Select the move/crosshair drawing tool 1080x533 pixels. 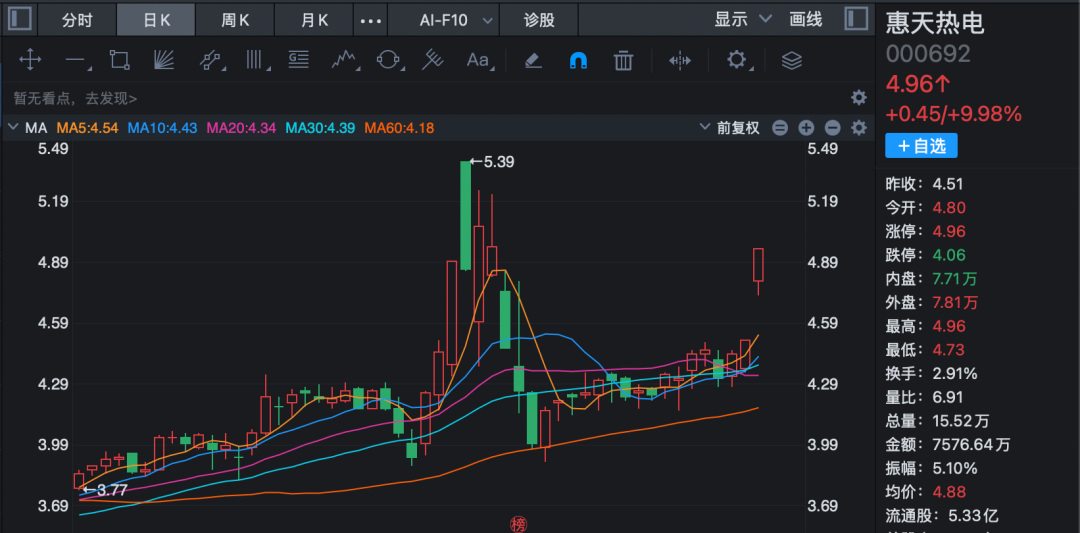(x=30, y=61)
